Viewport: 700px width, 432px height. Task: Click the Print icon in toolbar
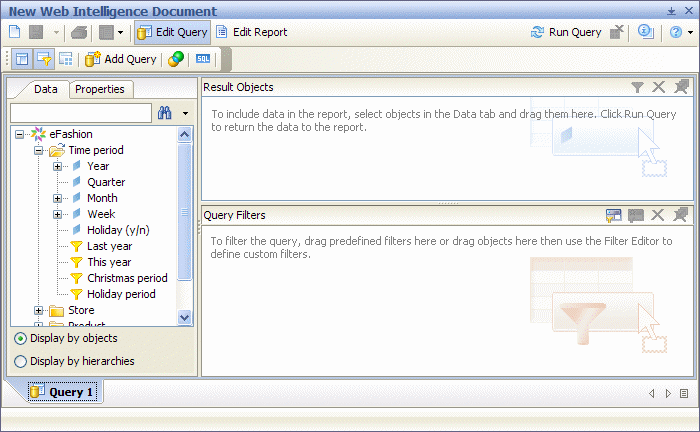pos(79,32)
